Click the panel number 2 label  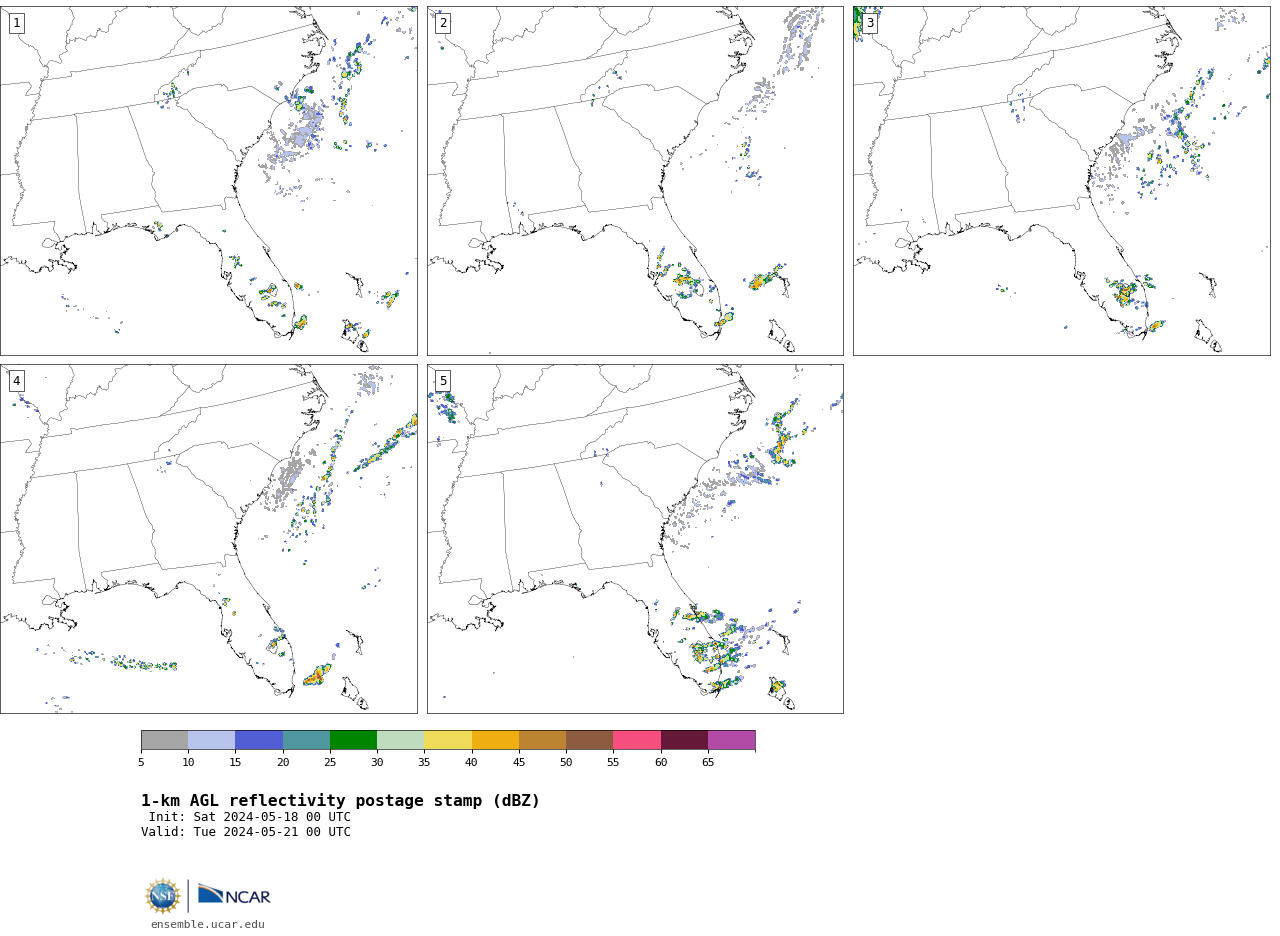[x=443, y=23]
